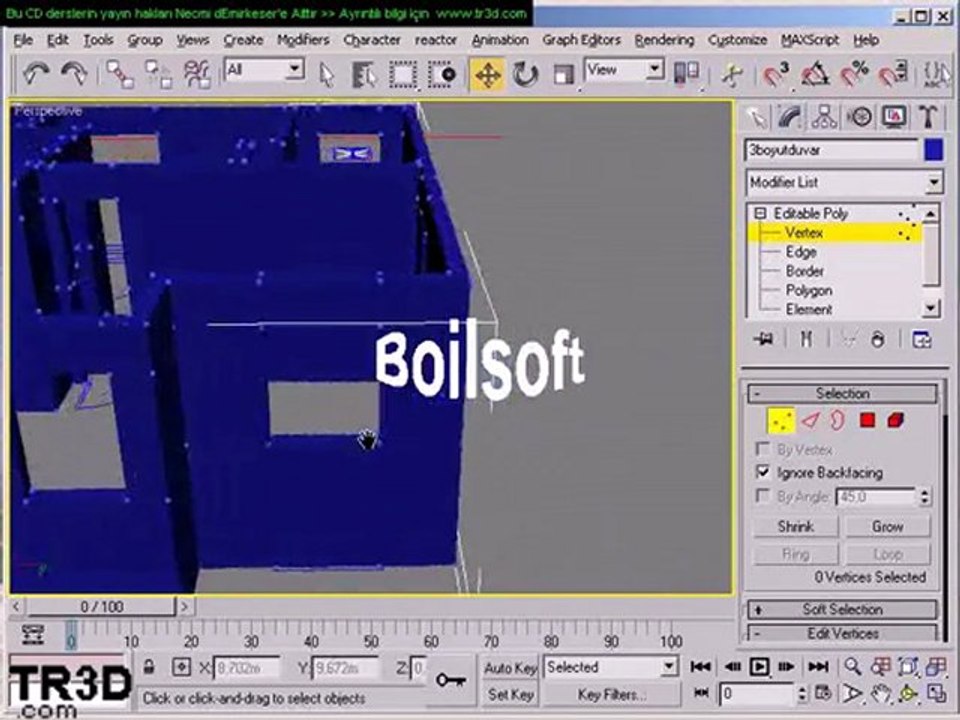
Task: Open the Modify command panel tab
Action: [x=790, y=116]
